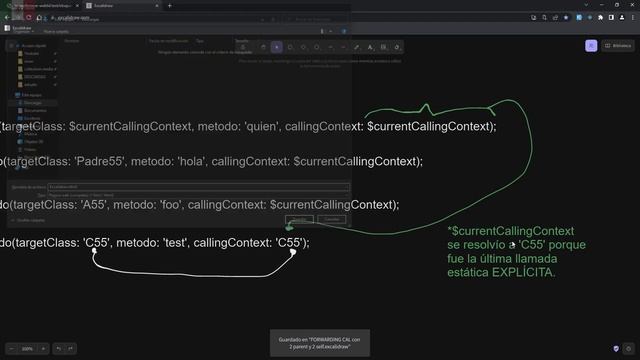
Task: Select the "targetClass: 'Padre55'" text line
Action: click(211, 162)
